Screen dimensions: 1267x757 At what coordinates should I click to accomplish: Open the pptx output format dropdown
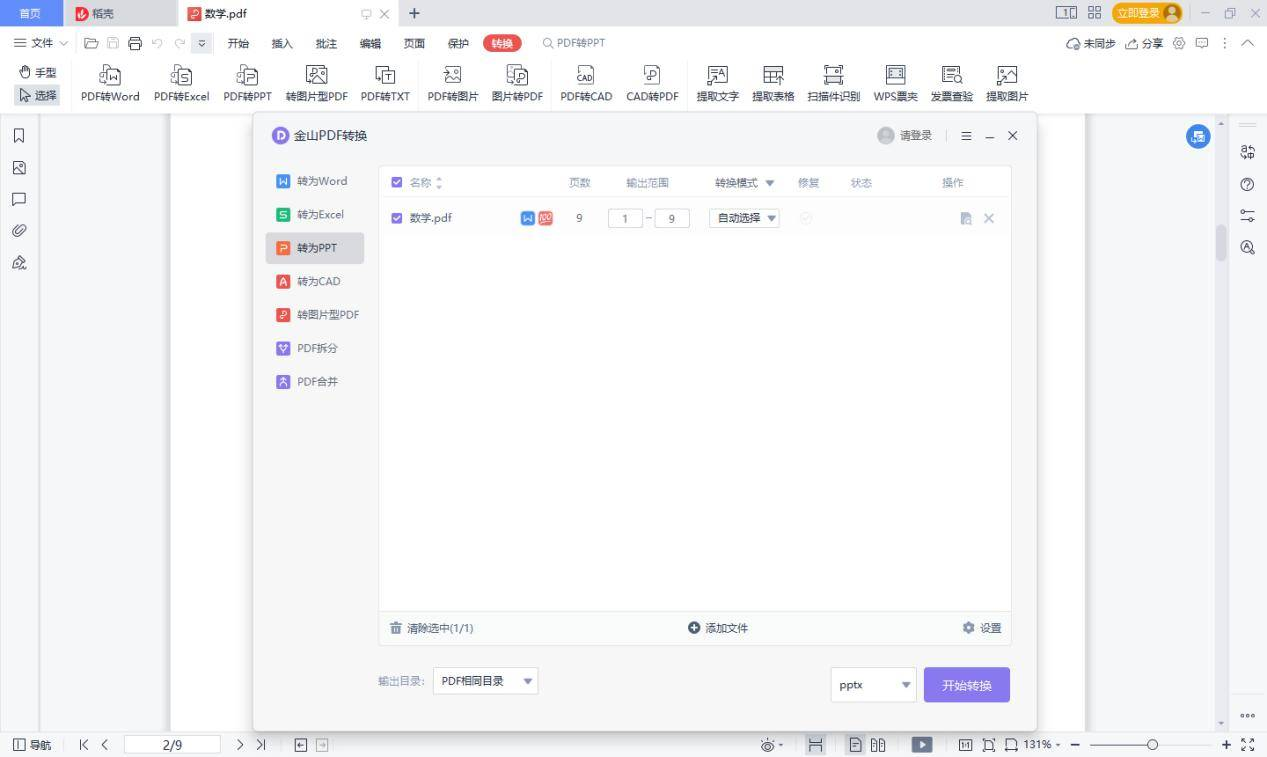pos(871,684)
